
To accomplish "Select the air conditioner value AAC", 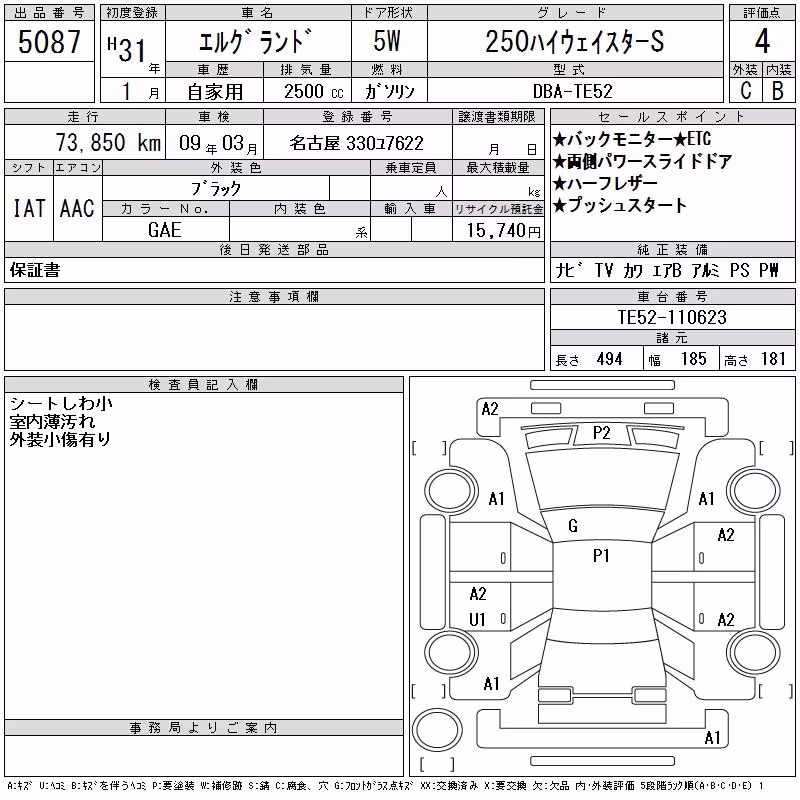I will pyautogui.click(x=77, y=208).
